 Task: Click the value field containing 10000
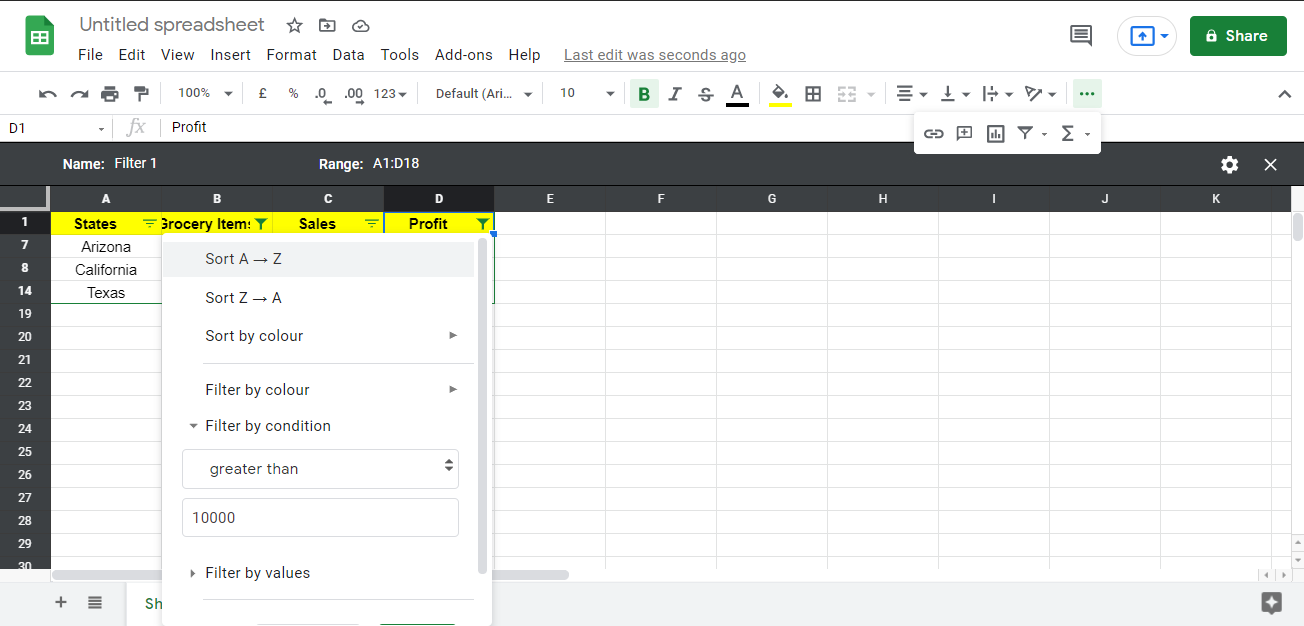(320, 518)
